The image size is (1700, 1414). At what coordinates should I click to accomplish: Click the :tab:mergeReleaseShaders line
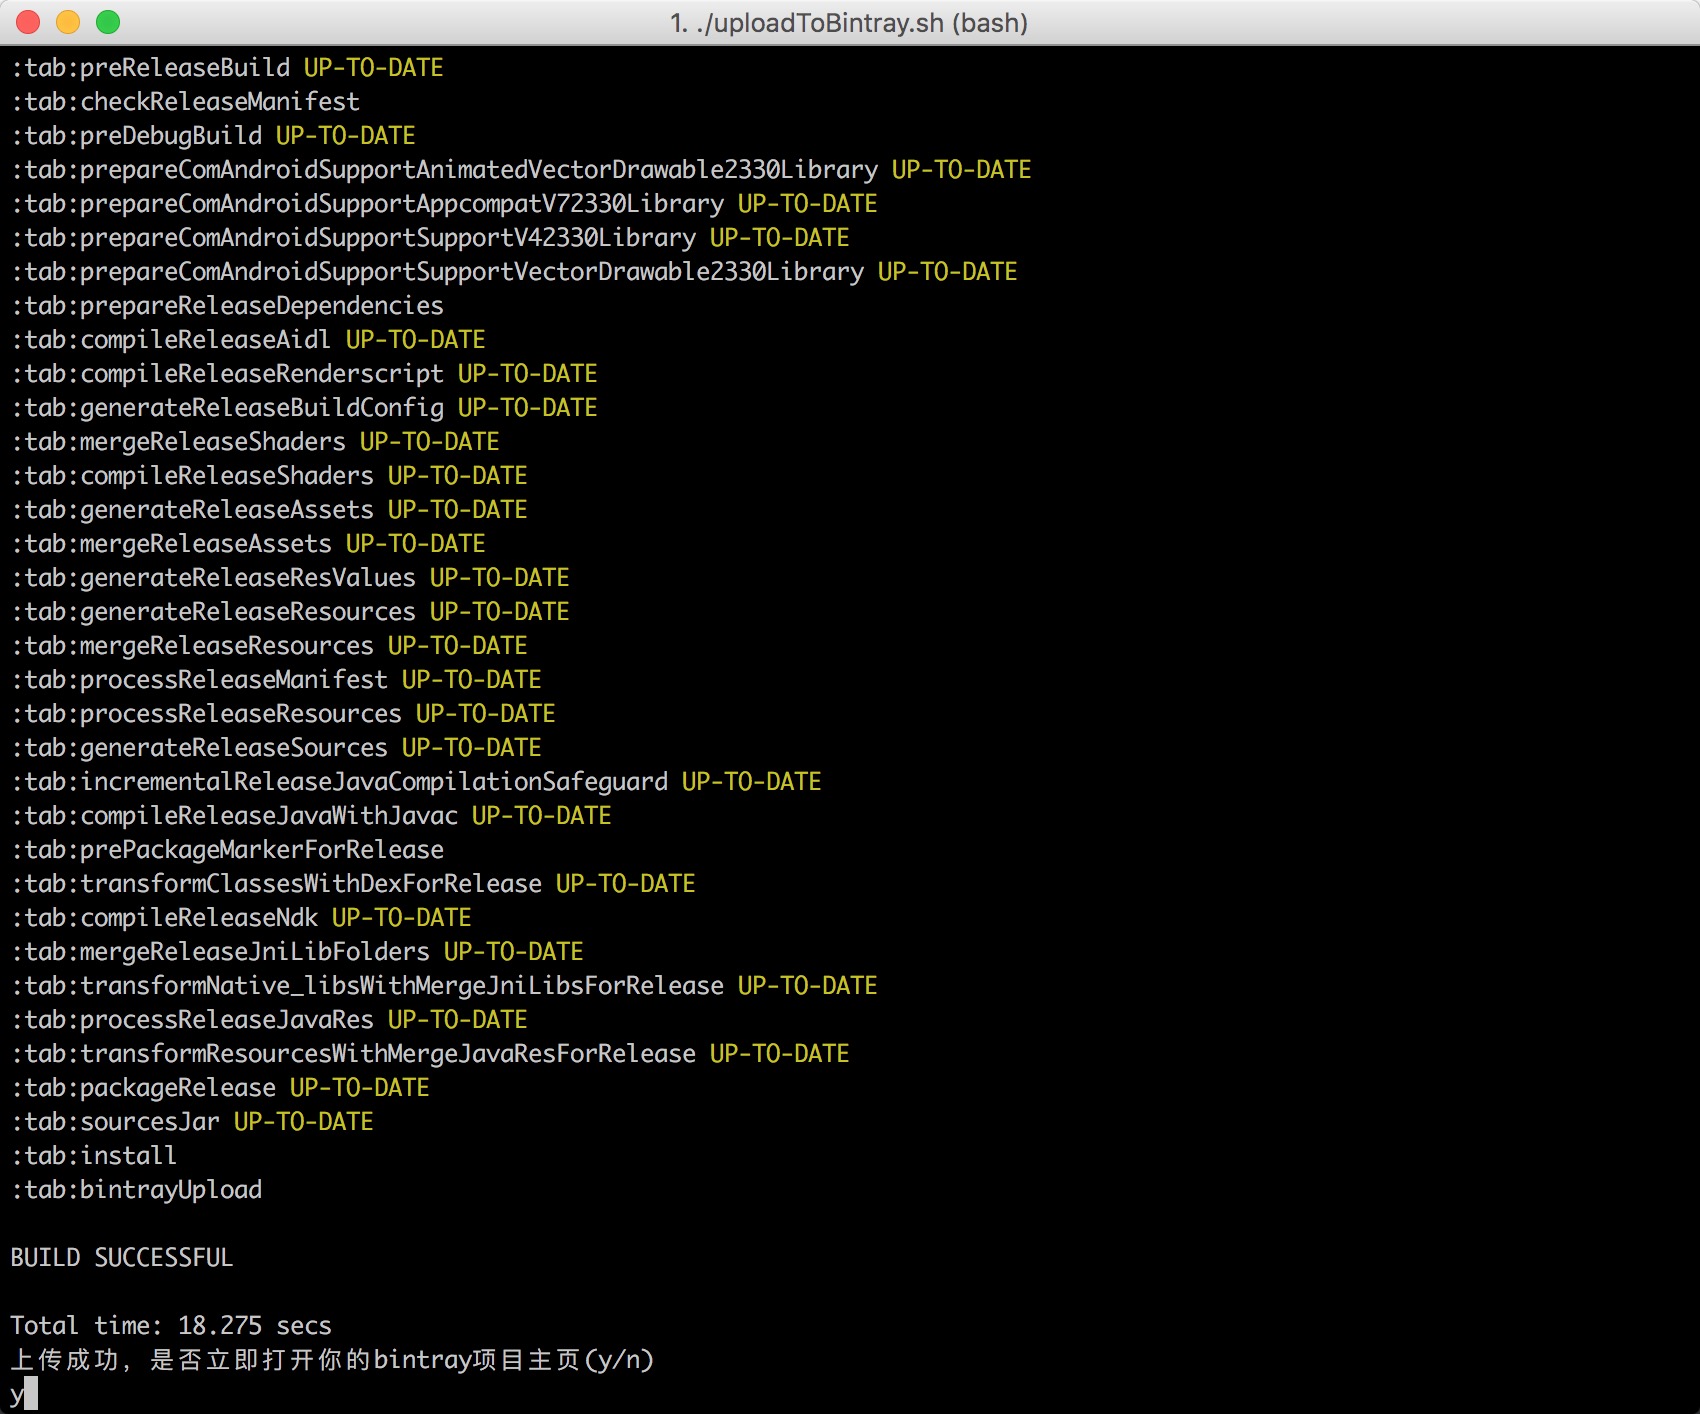coord(255,442)
